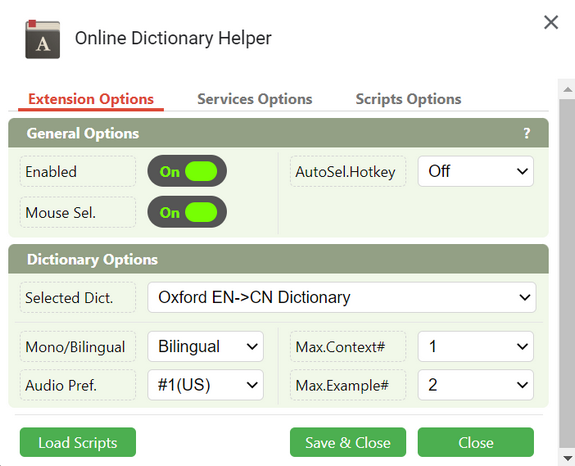Screen dimensions: 575x466
Task: Click the Save & Close button
Action: (348, 442)
